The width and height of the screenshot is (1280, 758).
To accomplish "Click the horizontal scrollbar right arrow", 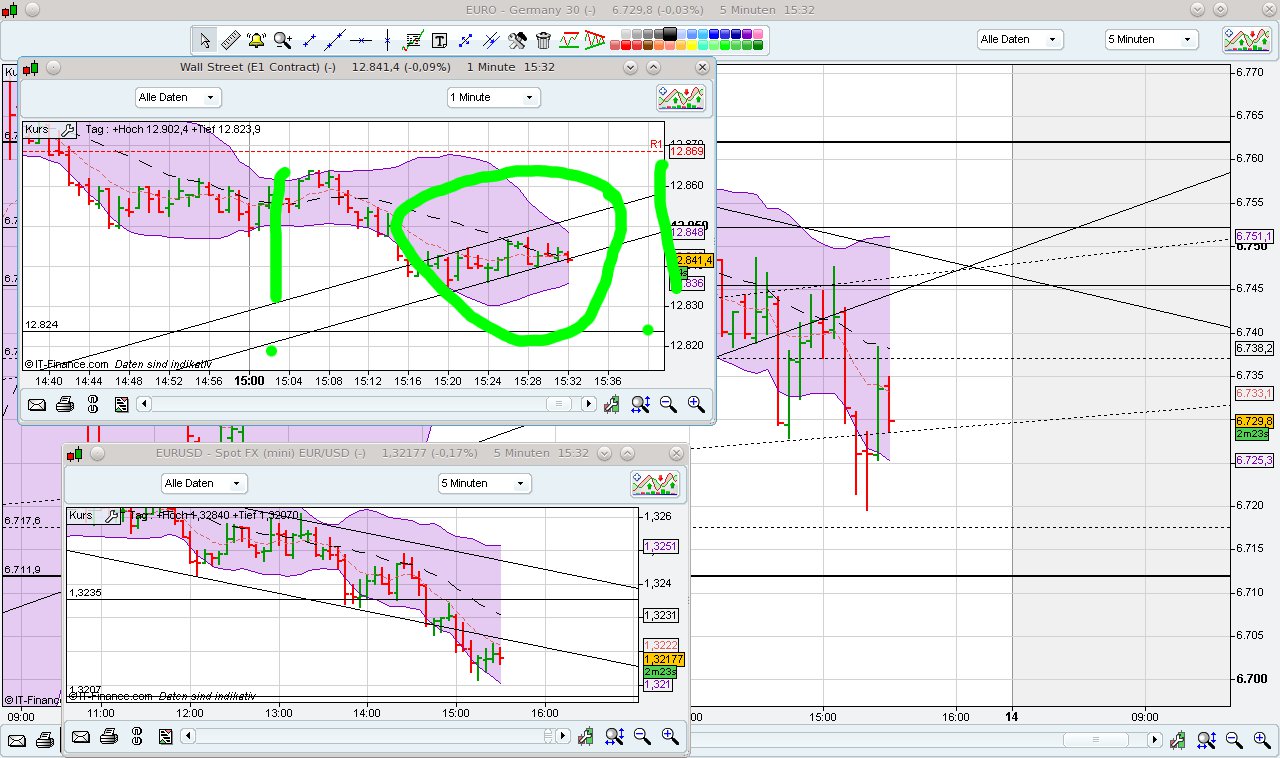I will pos(588,404).
